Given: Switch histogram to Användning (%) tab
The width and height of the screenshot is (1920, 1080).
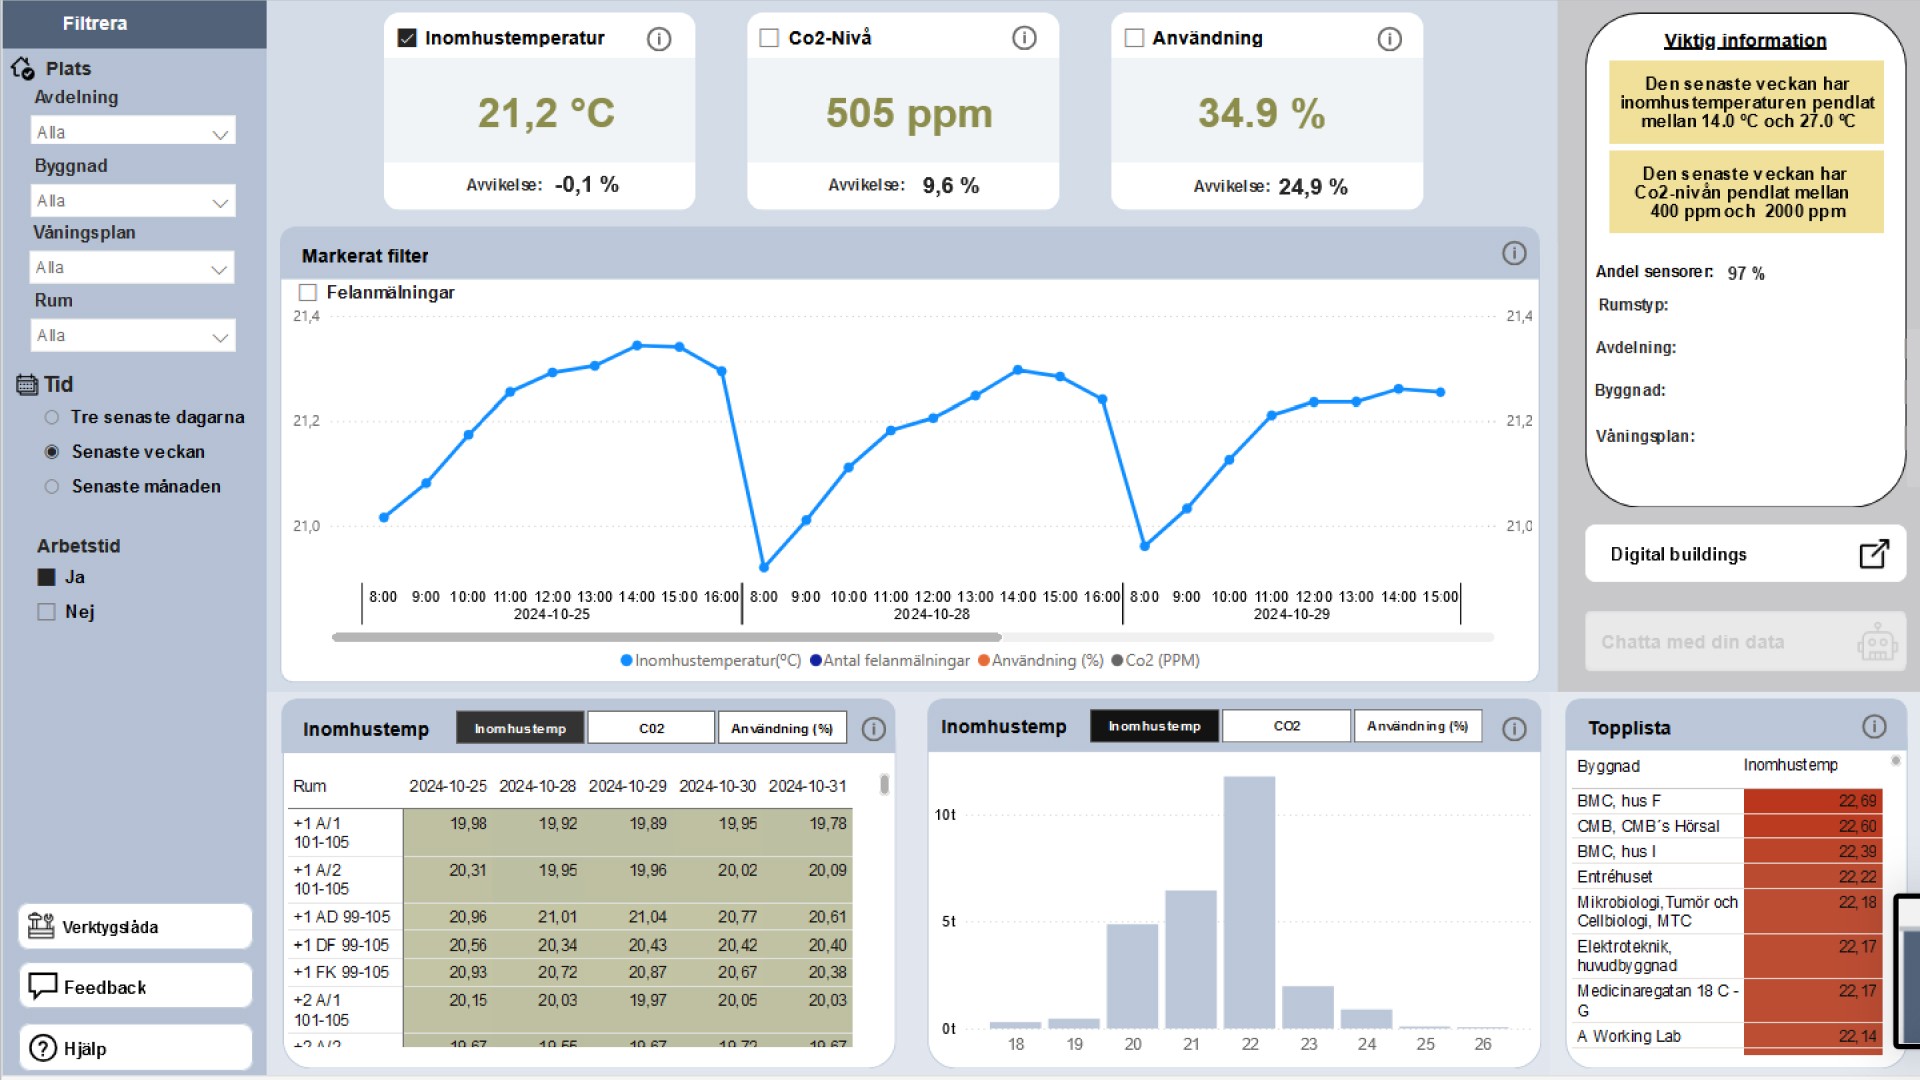Looking at the screenshot, I should 1417,726.
